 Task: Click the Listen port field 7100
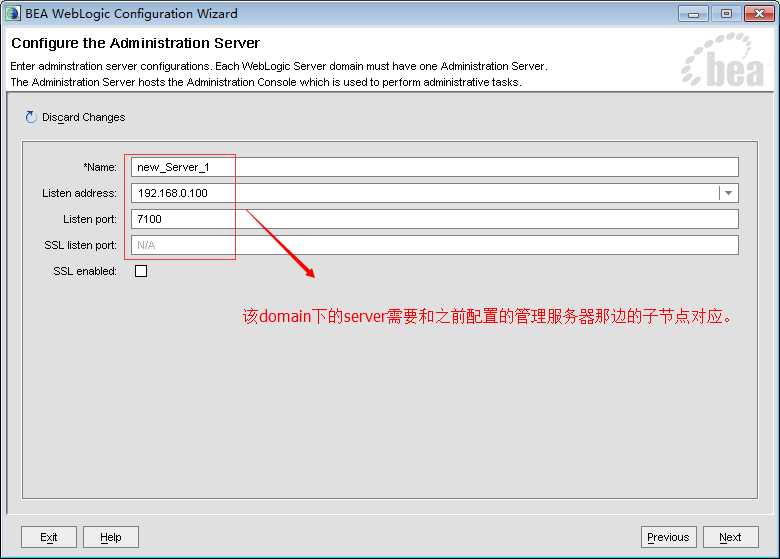(x=435, y=219)
